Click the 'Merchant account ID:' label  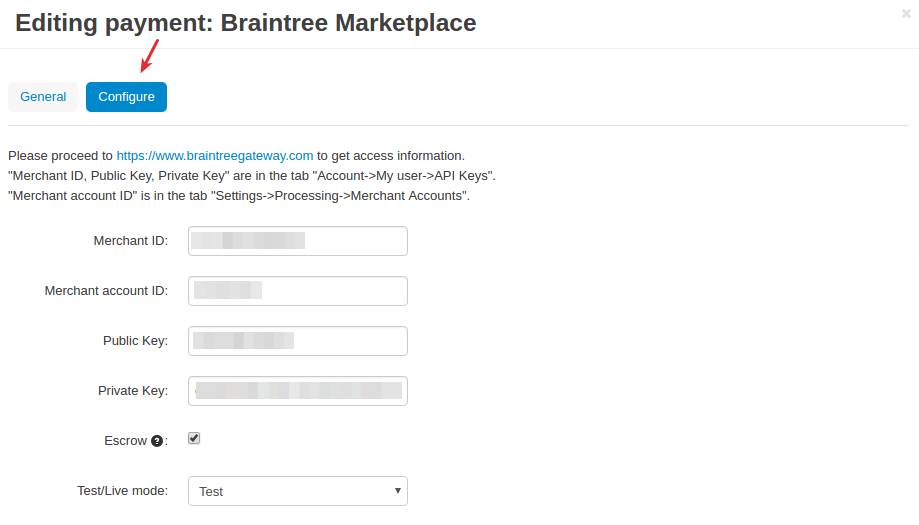coord(106,291)
